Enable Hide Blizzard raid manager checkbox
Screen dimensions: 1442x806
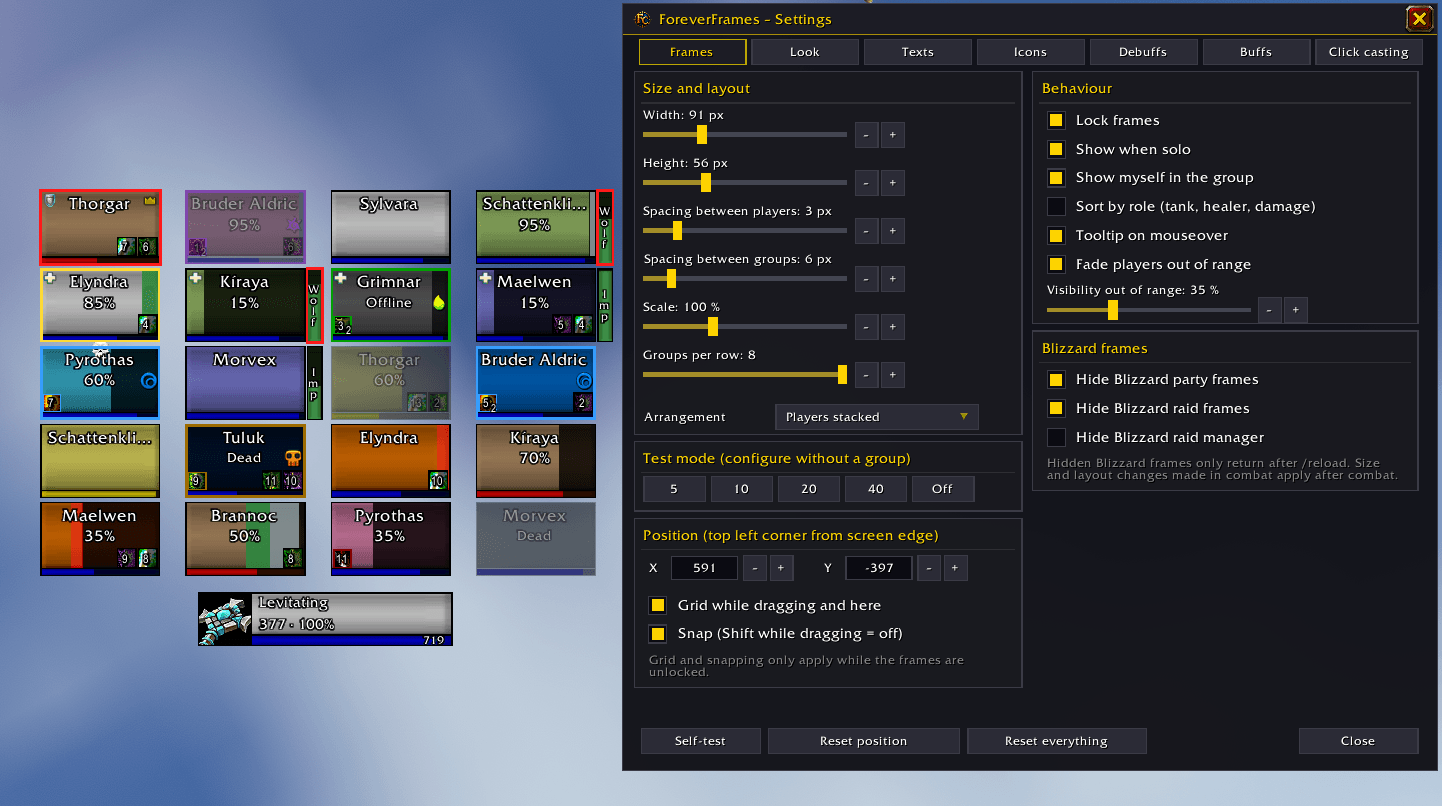pyautogui.click(x=1056, y=437)
